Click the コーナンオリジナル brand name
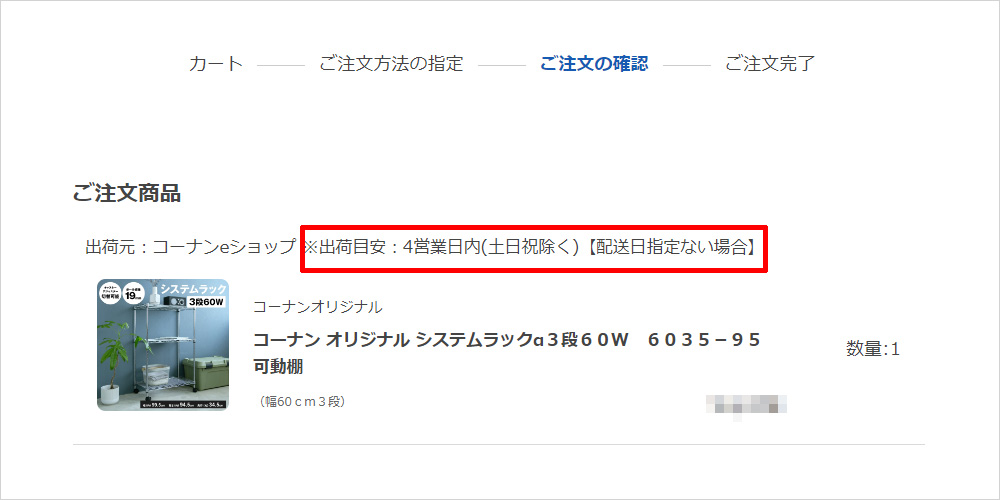 tap(318, 307)
